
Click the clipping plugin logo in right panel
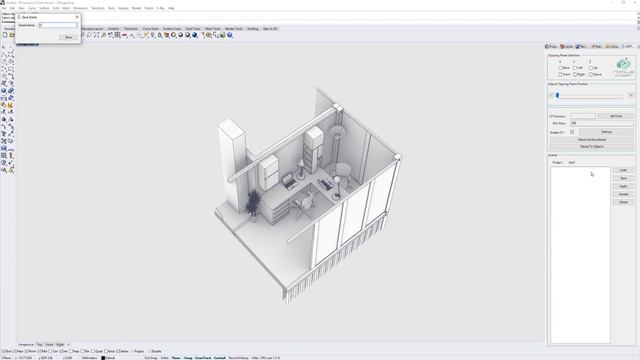624,67
